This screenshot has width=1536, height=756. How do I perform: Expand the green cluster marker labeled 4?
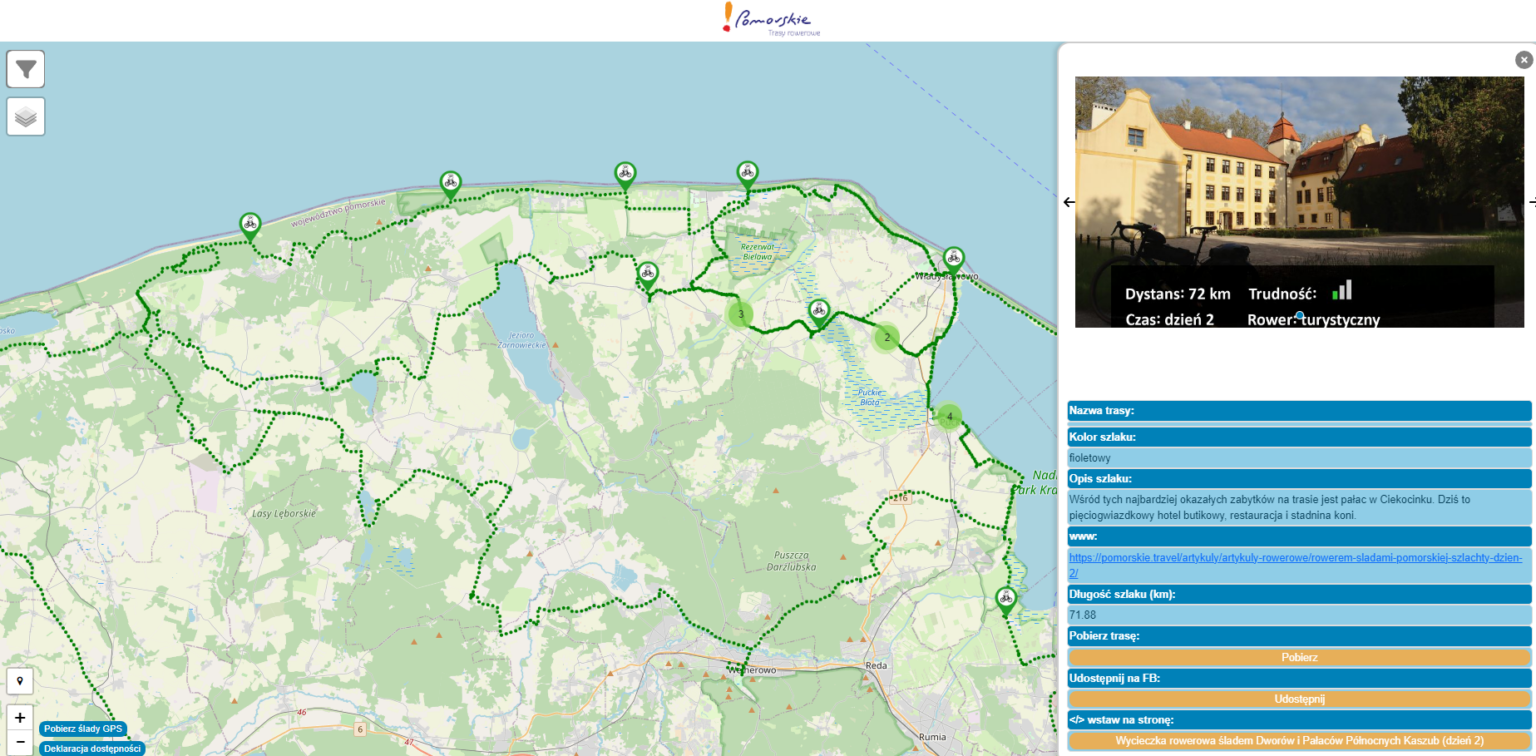click(949, 416)
